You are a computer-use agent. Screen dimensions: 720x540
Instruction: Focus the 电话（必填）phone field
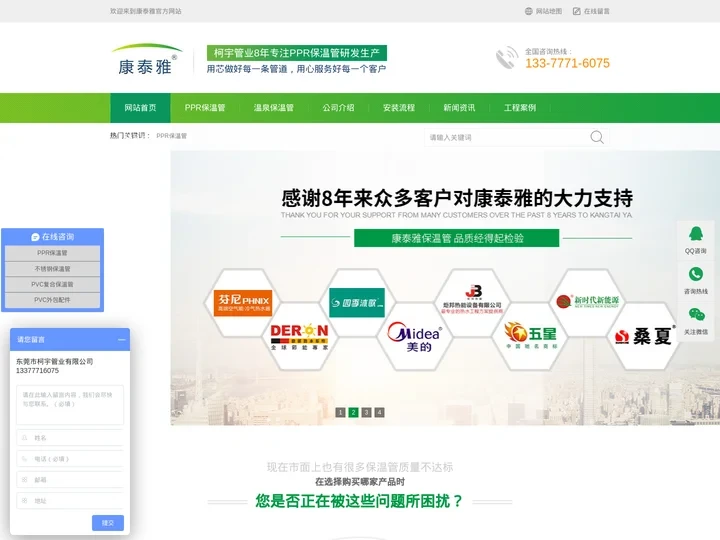pyautogui.click(x=70, y=459)
